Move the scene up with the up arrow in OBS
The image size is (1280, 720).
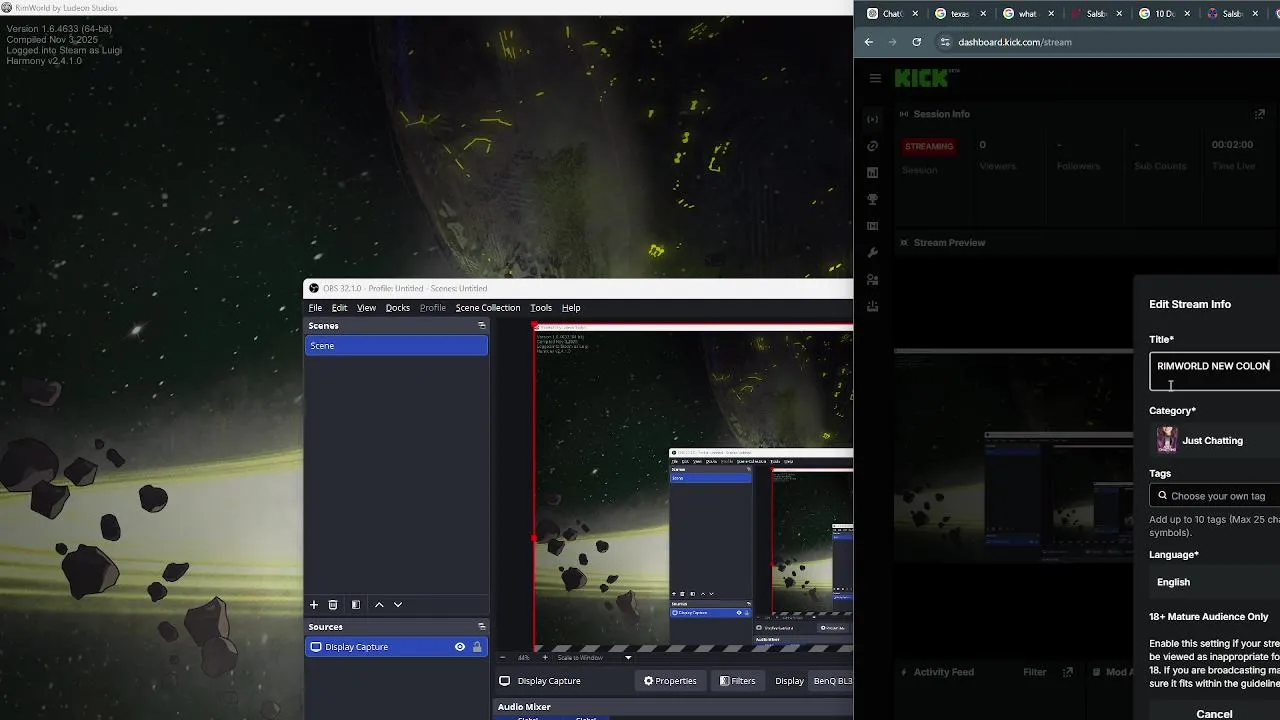pos(379,605)
